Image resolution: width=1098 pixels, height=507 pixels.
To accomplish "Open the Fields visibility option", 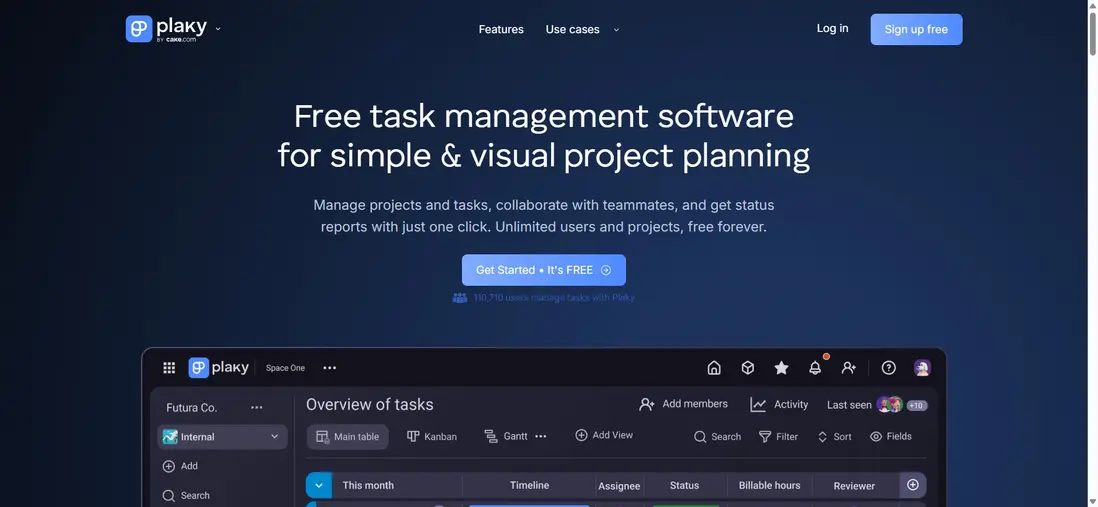I will [891, 437].
